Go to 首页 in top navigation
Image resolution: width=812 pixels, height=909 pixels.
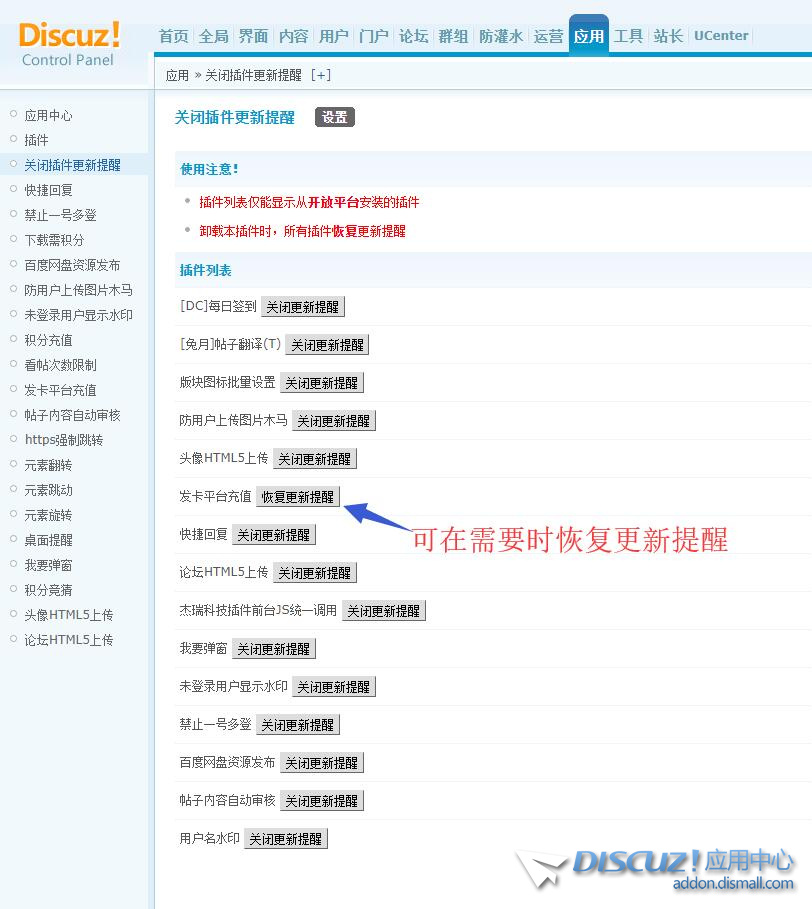[x=173, y=36]
